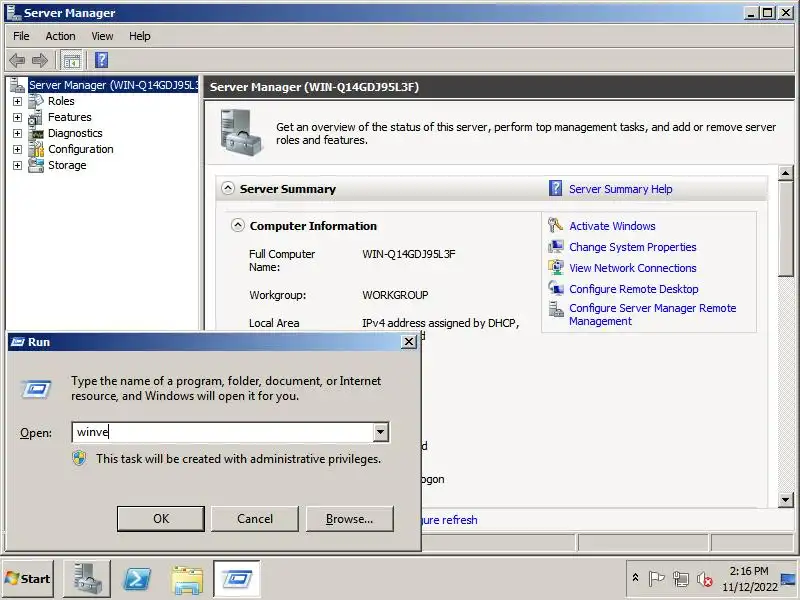This screenshot has width=800, height=600.
Task: Select the Configuration node icon in the tree
Action: [x=36, y=149]
